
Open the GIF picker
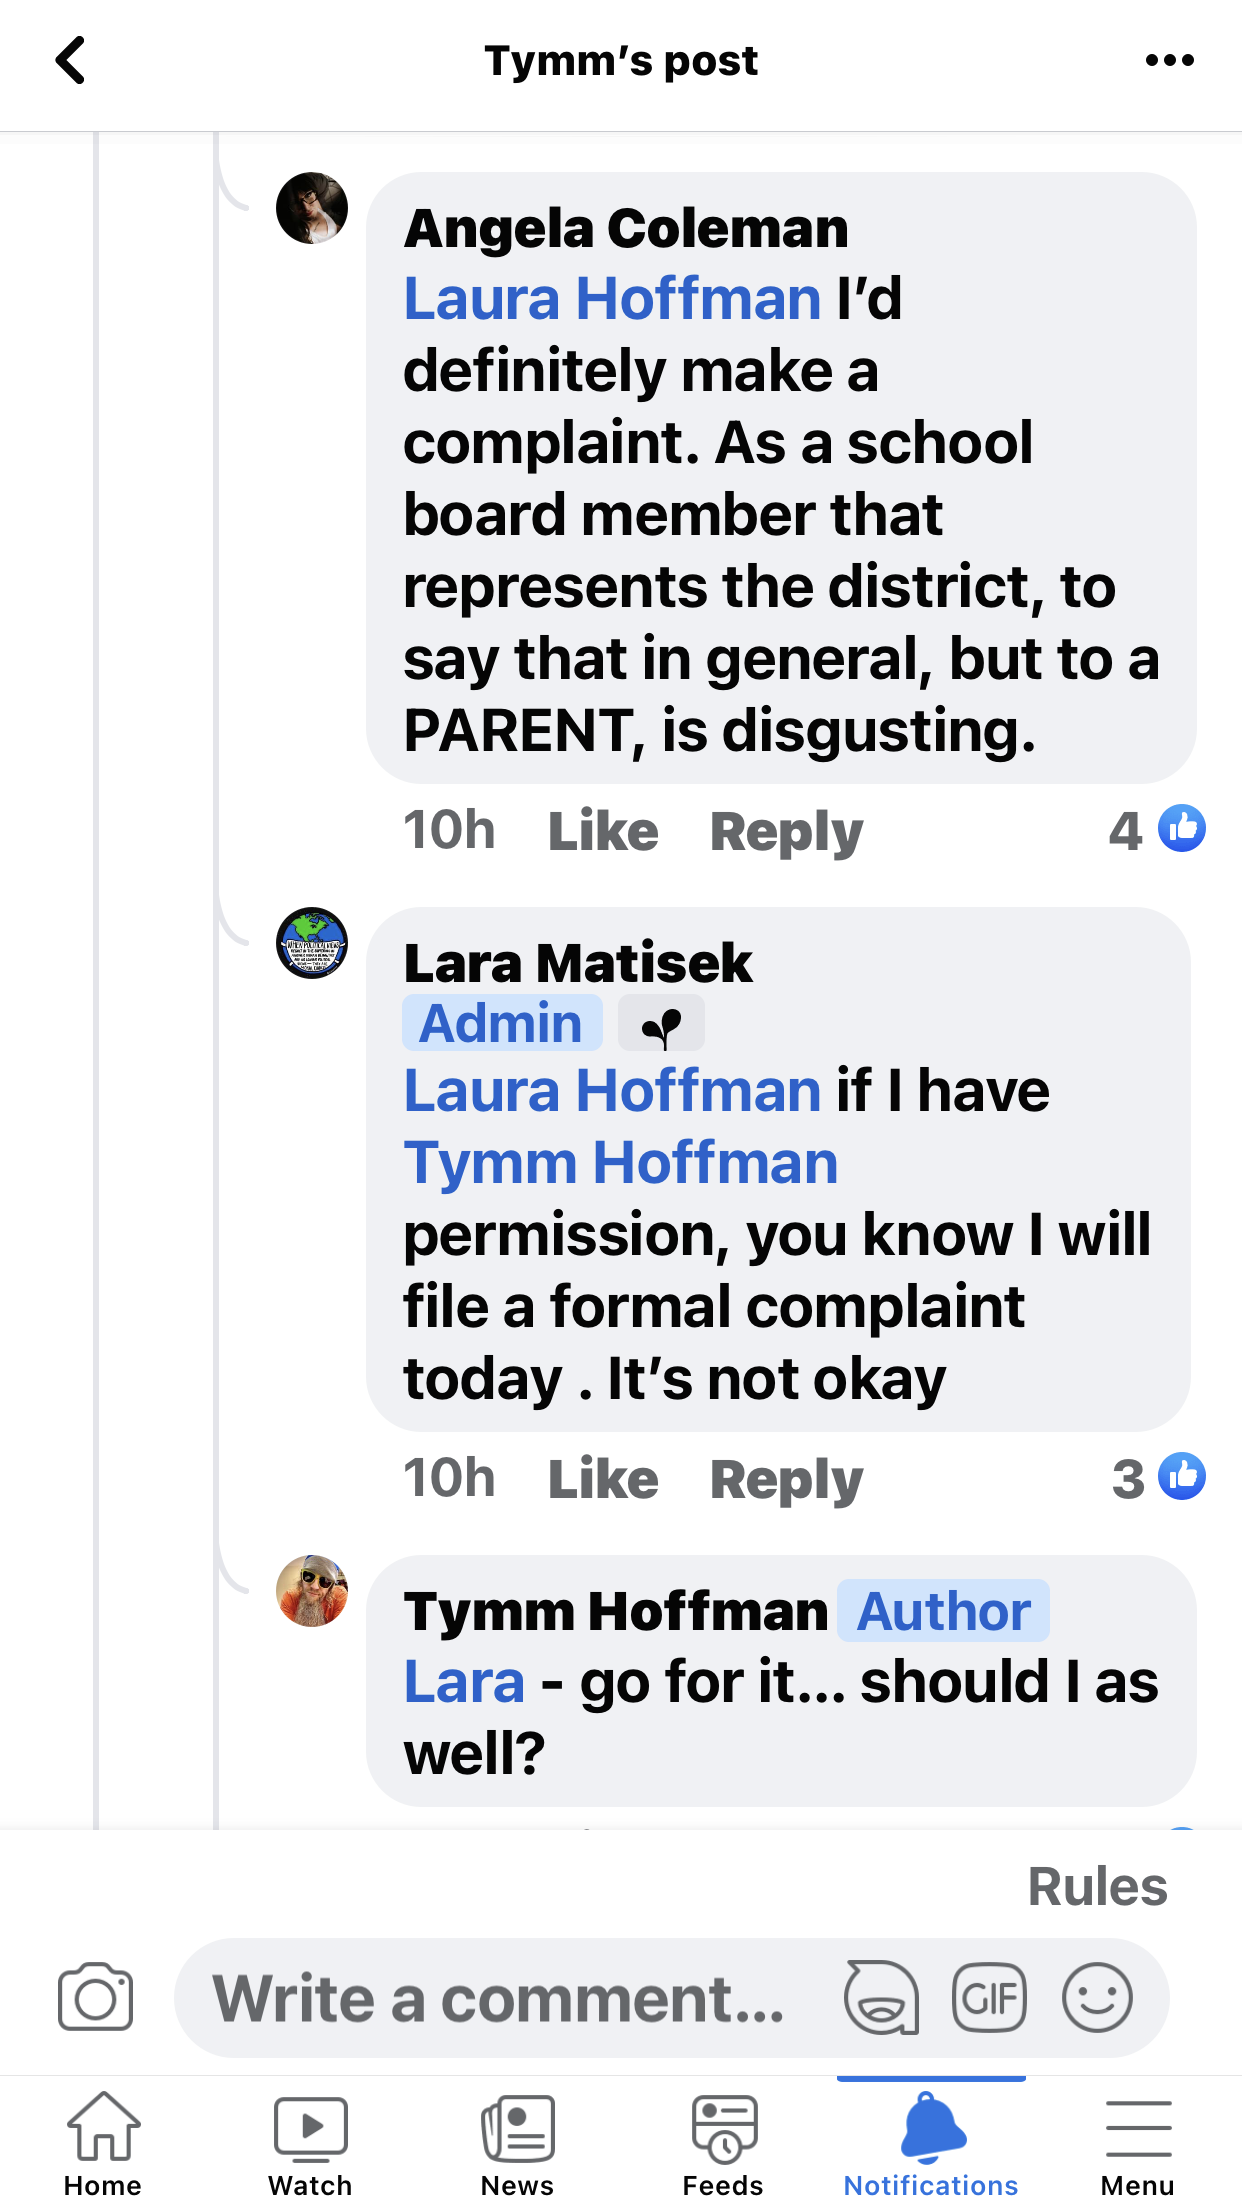(x=989, y=1997)
